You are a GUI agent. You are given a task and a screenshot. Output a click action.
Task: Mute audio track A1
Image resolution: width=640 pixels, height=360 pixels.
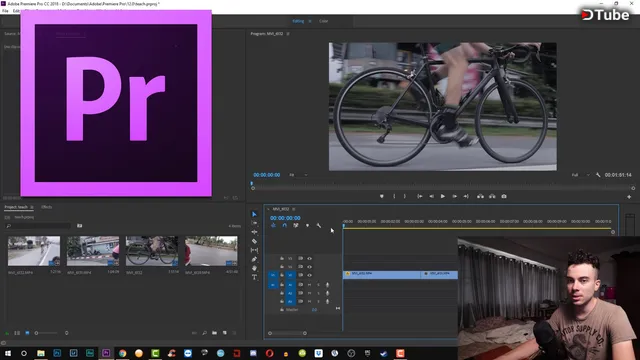[x=309, y=284]
